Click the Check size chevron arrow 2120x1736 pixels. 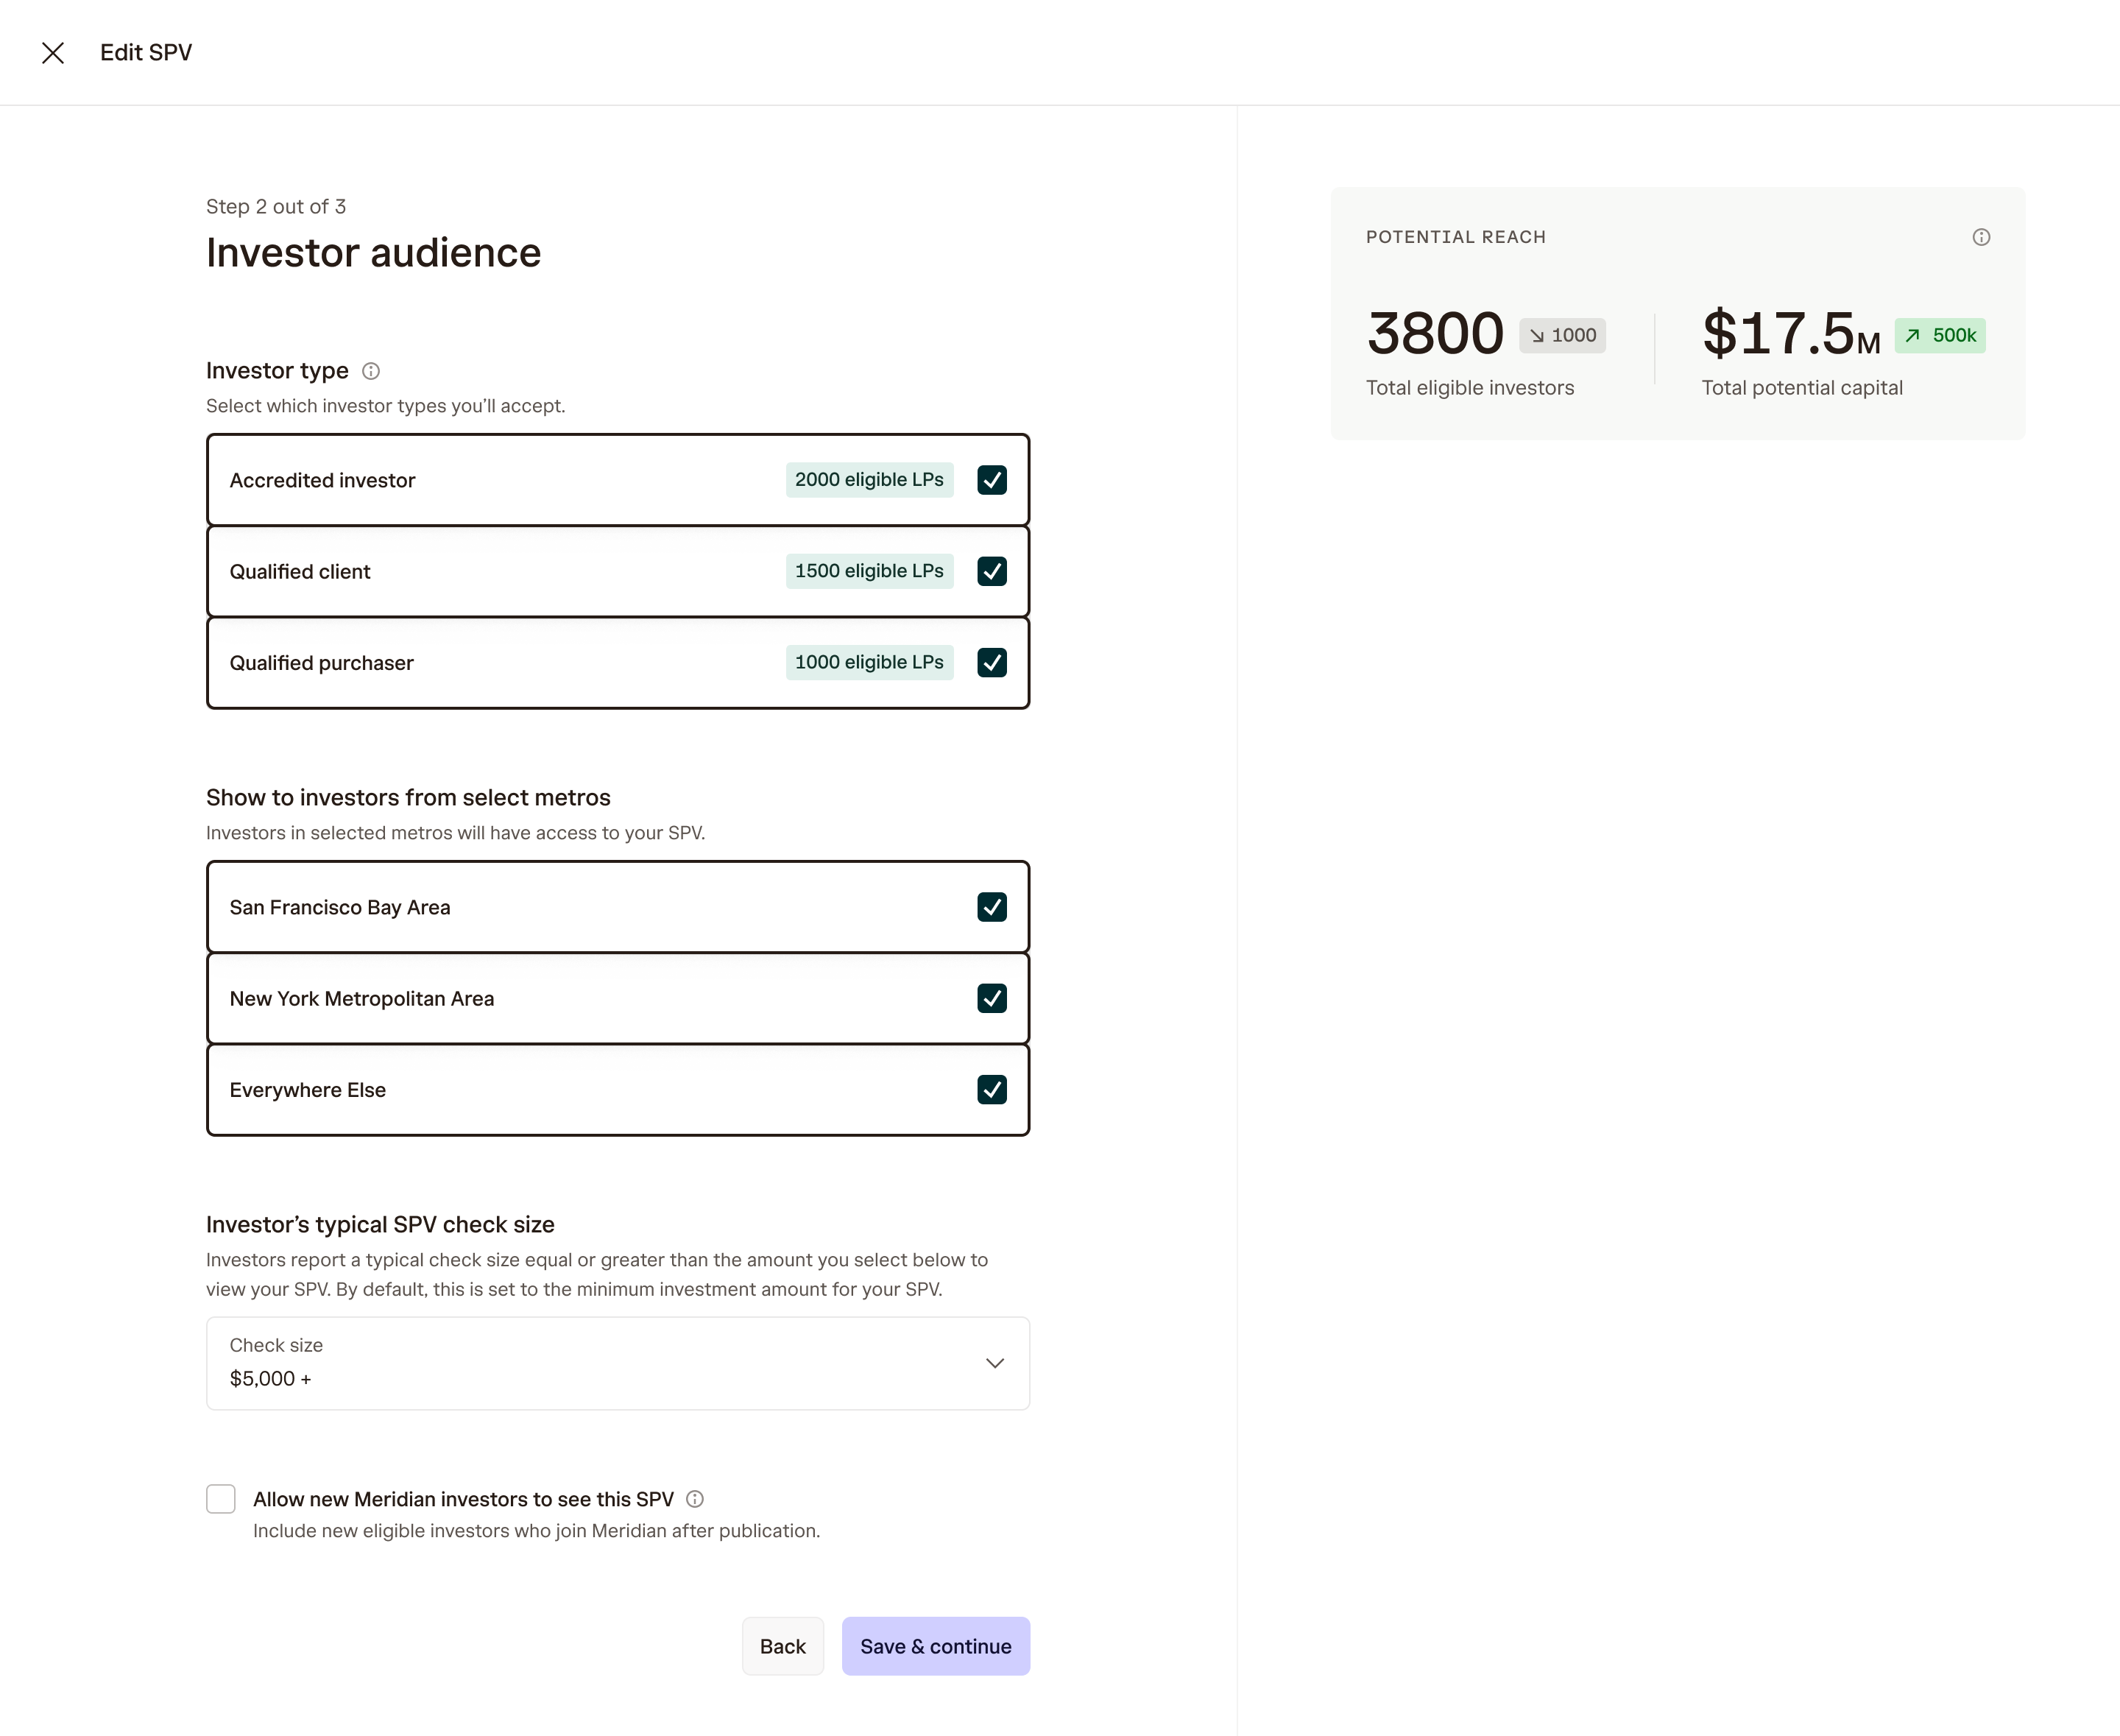coord(995,1363)
